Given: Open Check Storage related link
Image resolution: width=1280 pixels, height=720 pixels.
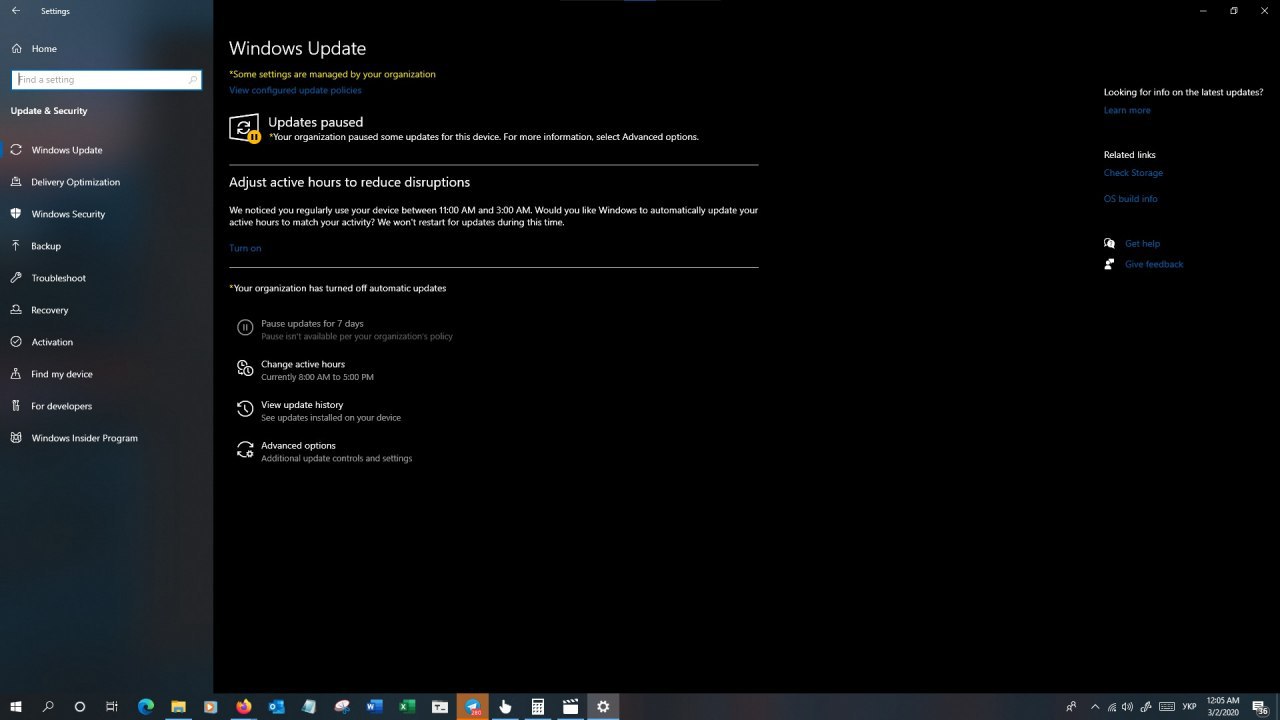Looking at the screenshot, I should tap(1133, 173).
